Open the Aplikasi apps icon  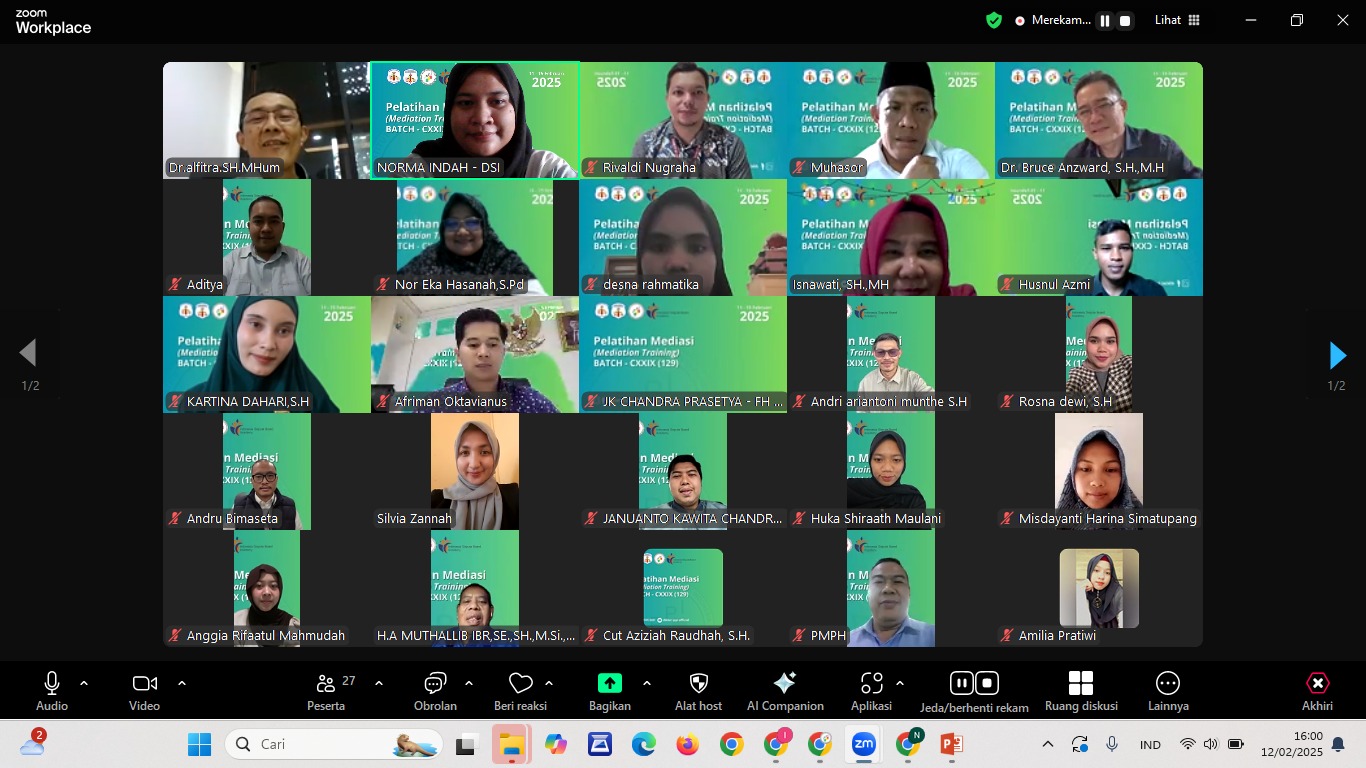pyautogui.click(x=871, y=684)
